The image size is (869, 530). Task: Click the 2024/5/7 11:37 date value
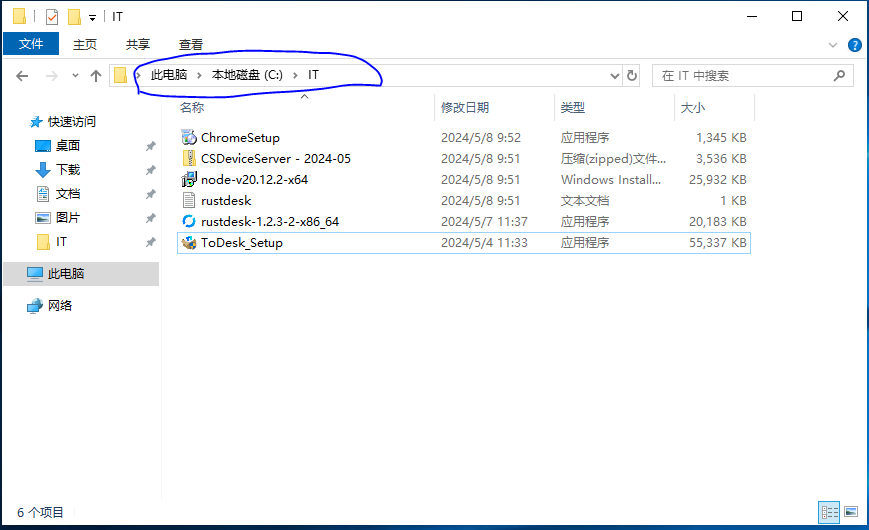pos(484,222)
